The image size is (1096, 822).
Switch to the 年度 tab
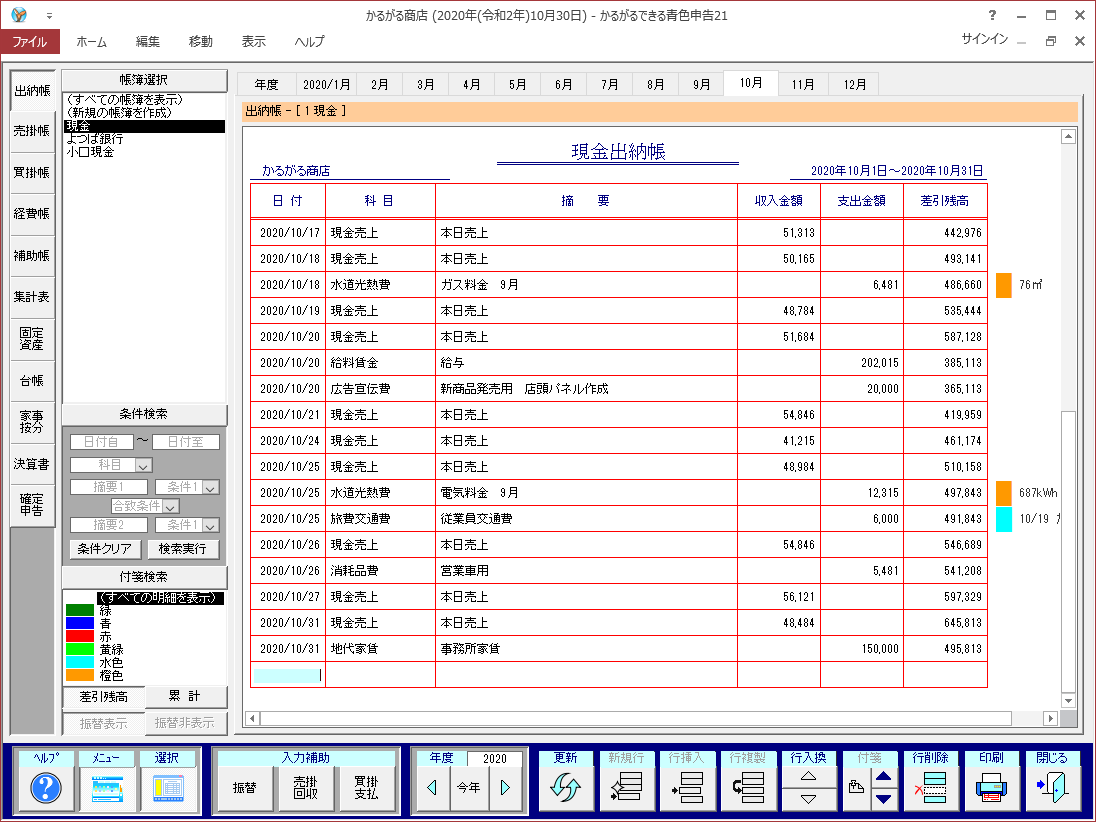pos(266,85)
